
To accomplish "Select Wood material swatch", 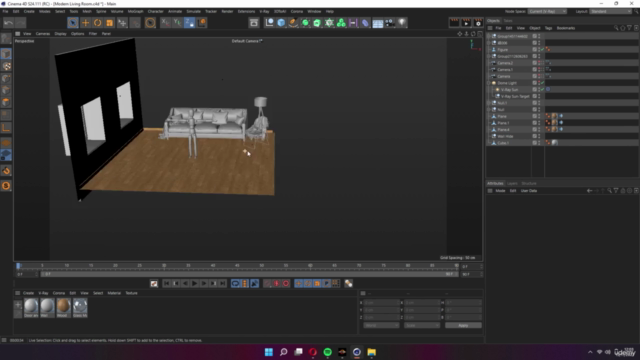I will 63,308.
